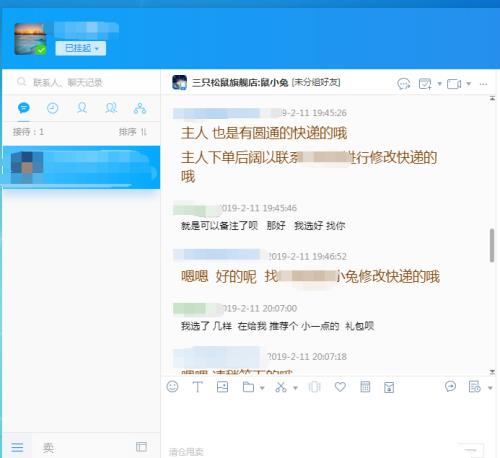Click the 接待：1 label
The height and width of the screenshot is (458, 500).
coord(28,132)
